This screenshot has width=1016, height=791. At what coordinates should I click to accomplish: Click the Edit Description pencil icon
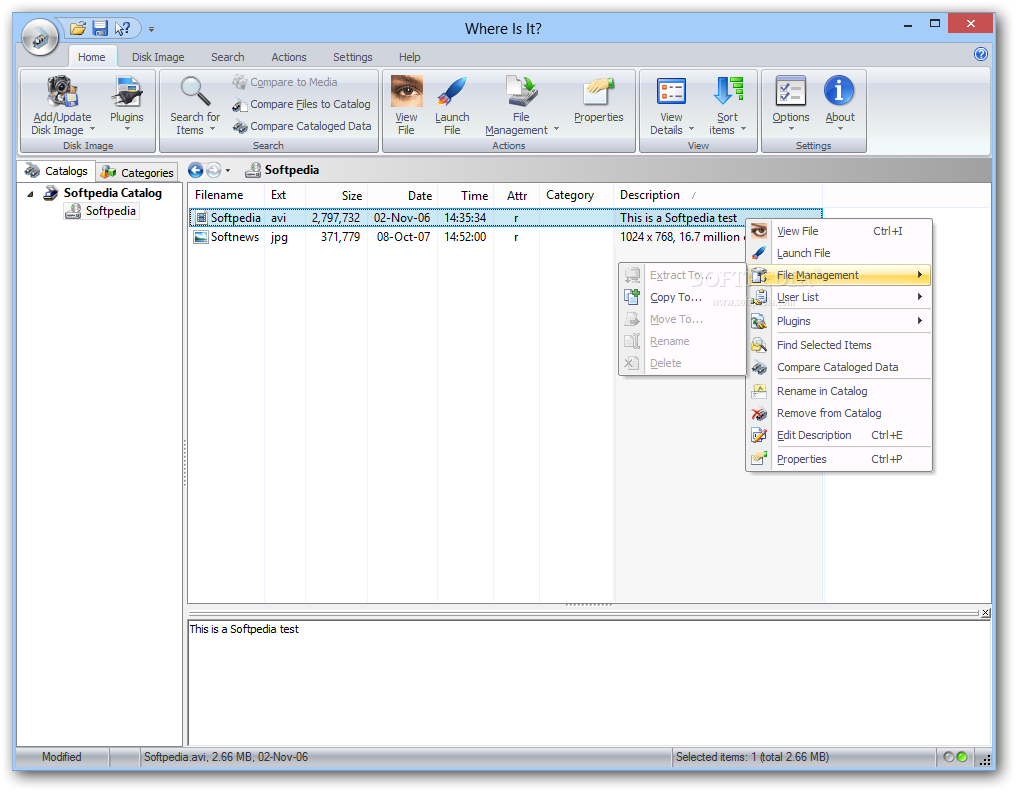(x=759, y=435)
